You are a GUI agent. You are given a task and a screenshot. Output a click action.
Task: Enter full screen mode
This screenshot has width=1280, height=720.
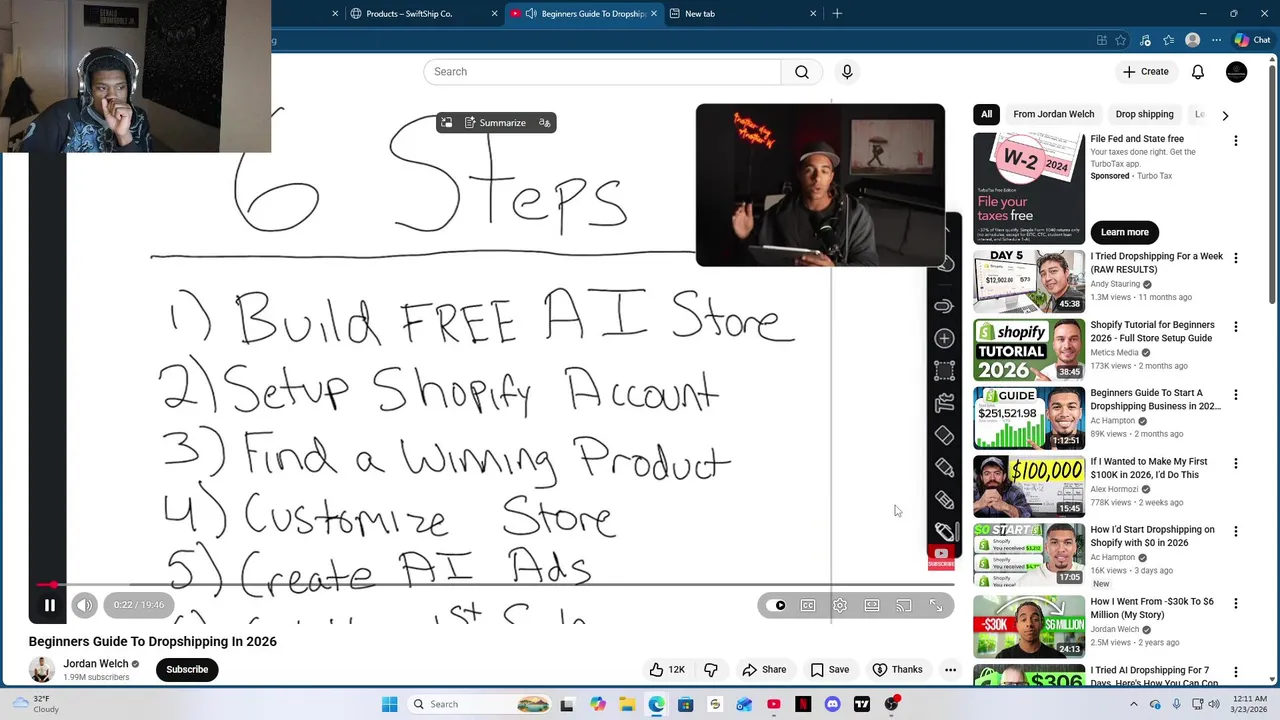click(936, 606)
